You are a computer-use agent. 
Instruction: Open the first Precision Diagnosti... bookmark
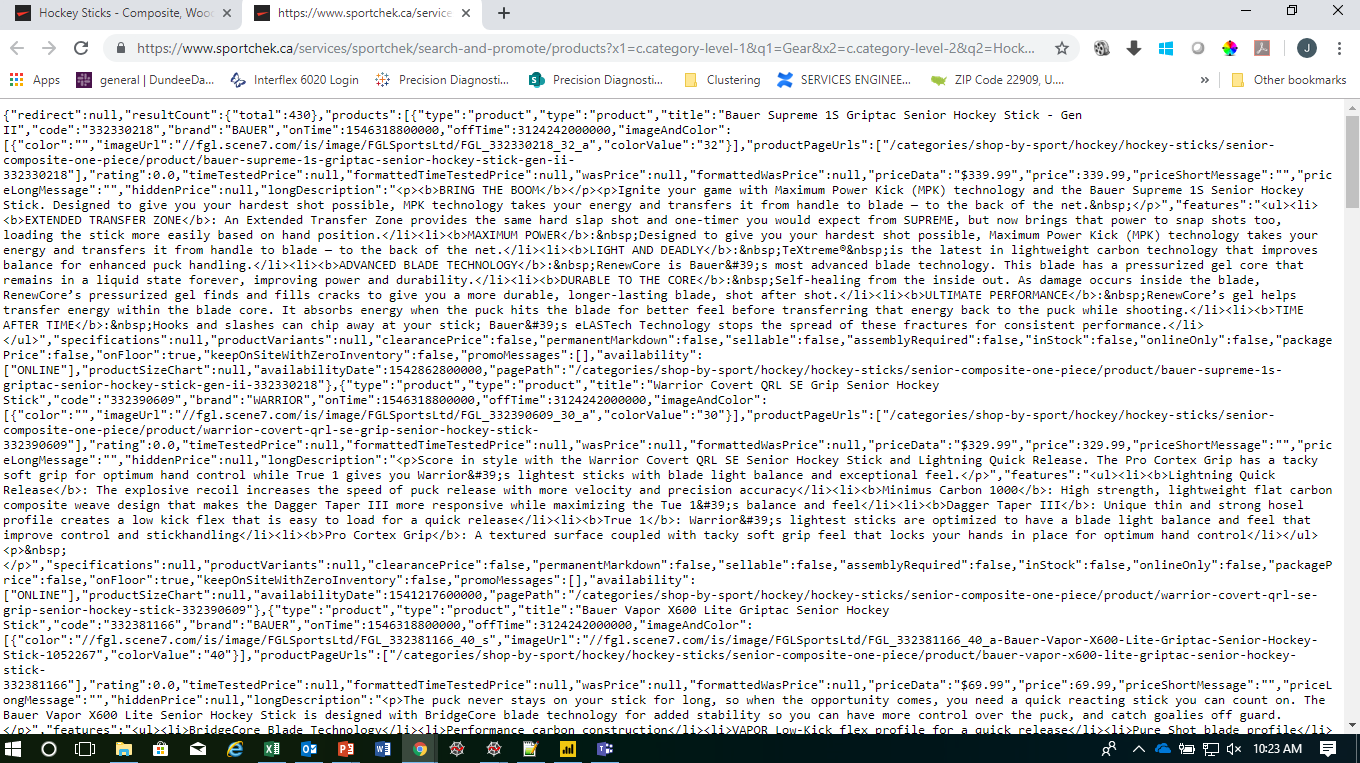point(445,80)
